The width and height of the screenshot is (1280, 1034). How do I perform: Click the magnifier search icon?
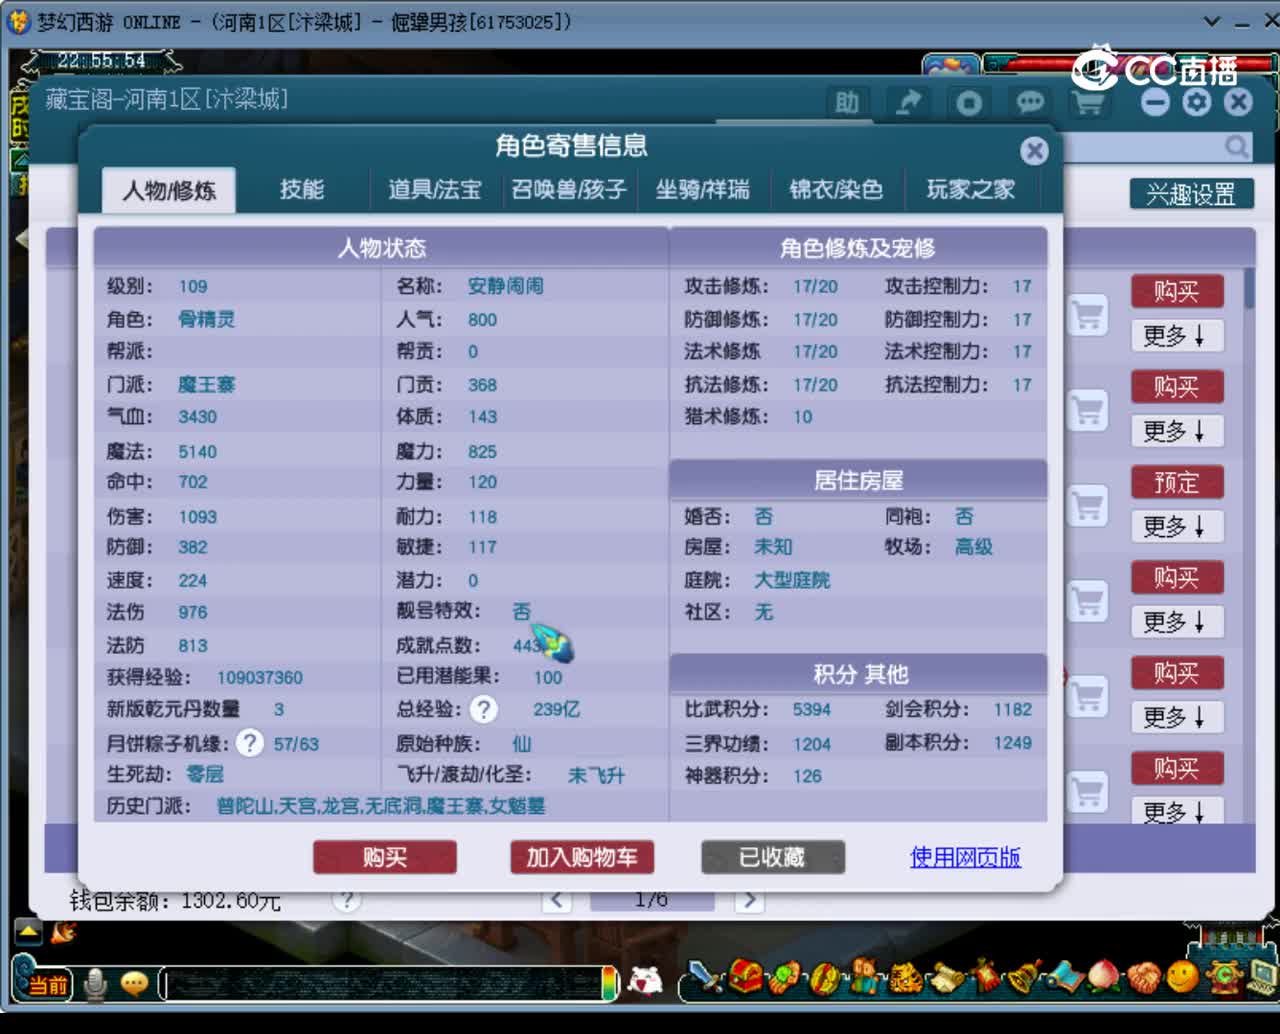click(1237, 147)
